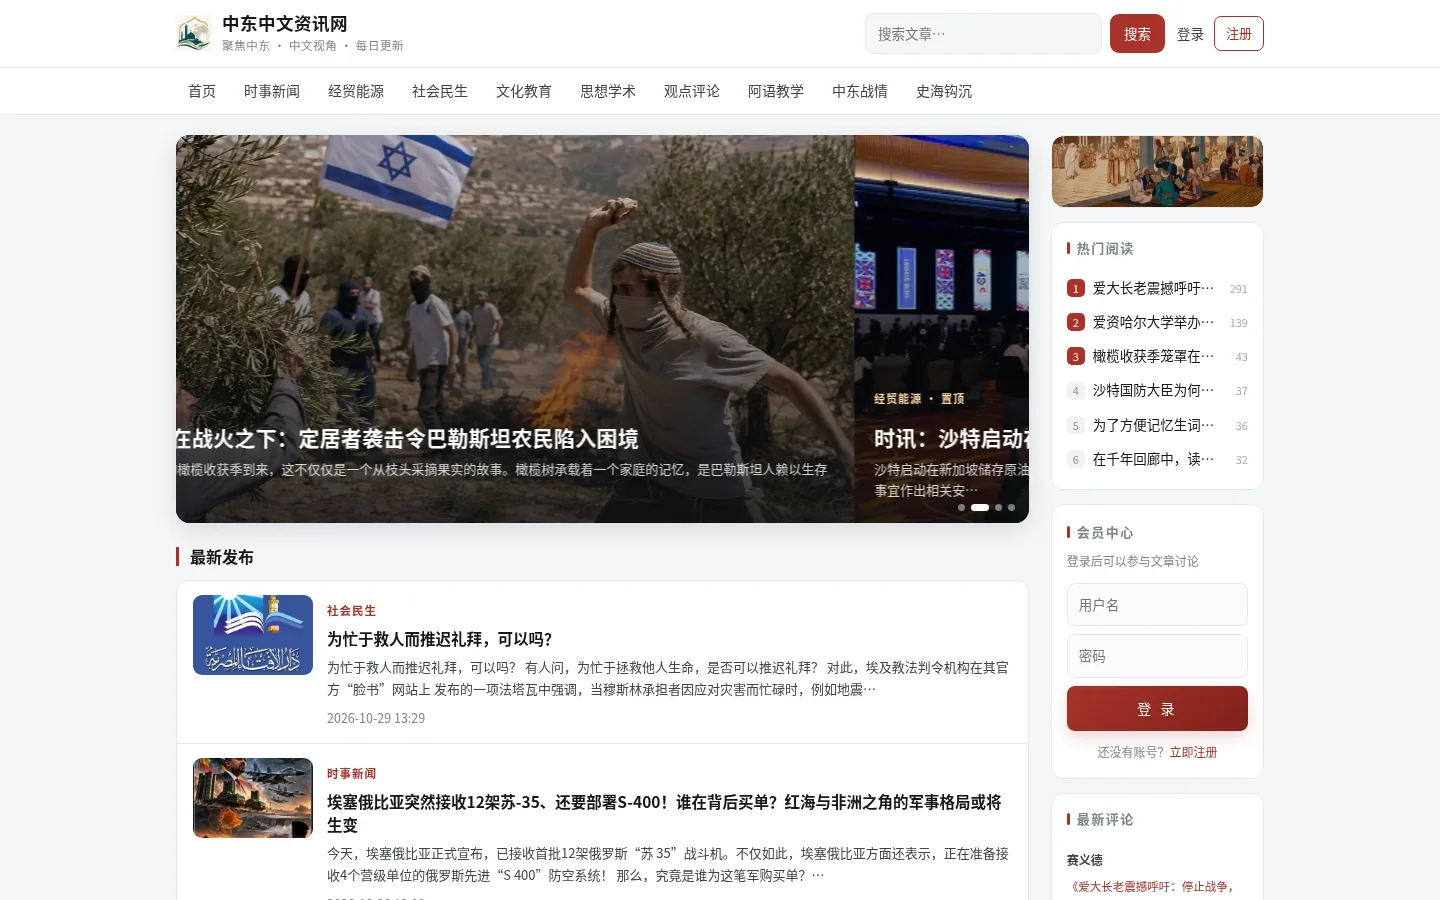Screen dimensions: 1440x900
Task: Click commenter name 赛义德
Action: pyautogui.click(x=1085, y=859)
